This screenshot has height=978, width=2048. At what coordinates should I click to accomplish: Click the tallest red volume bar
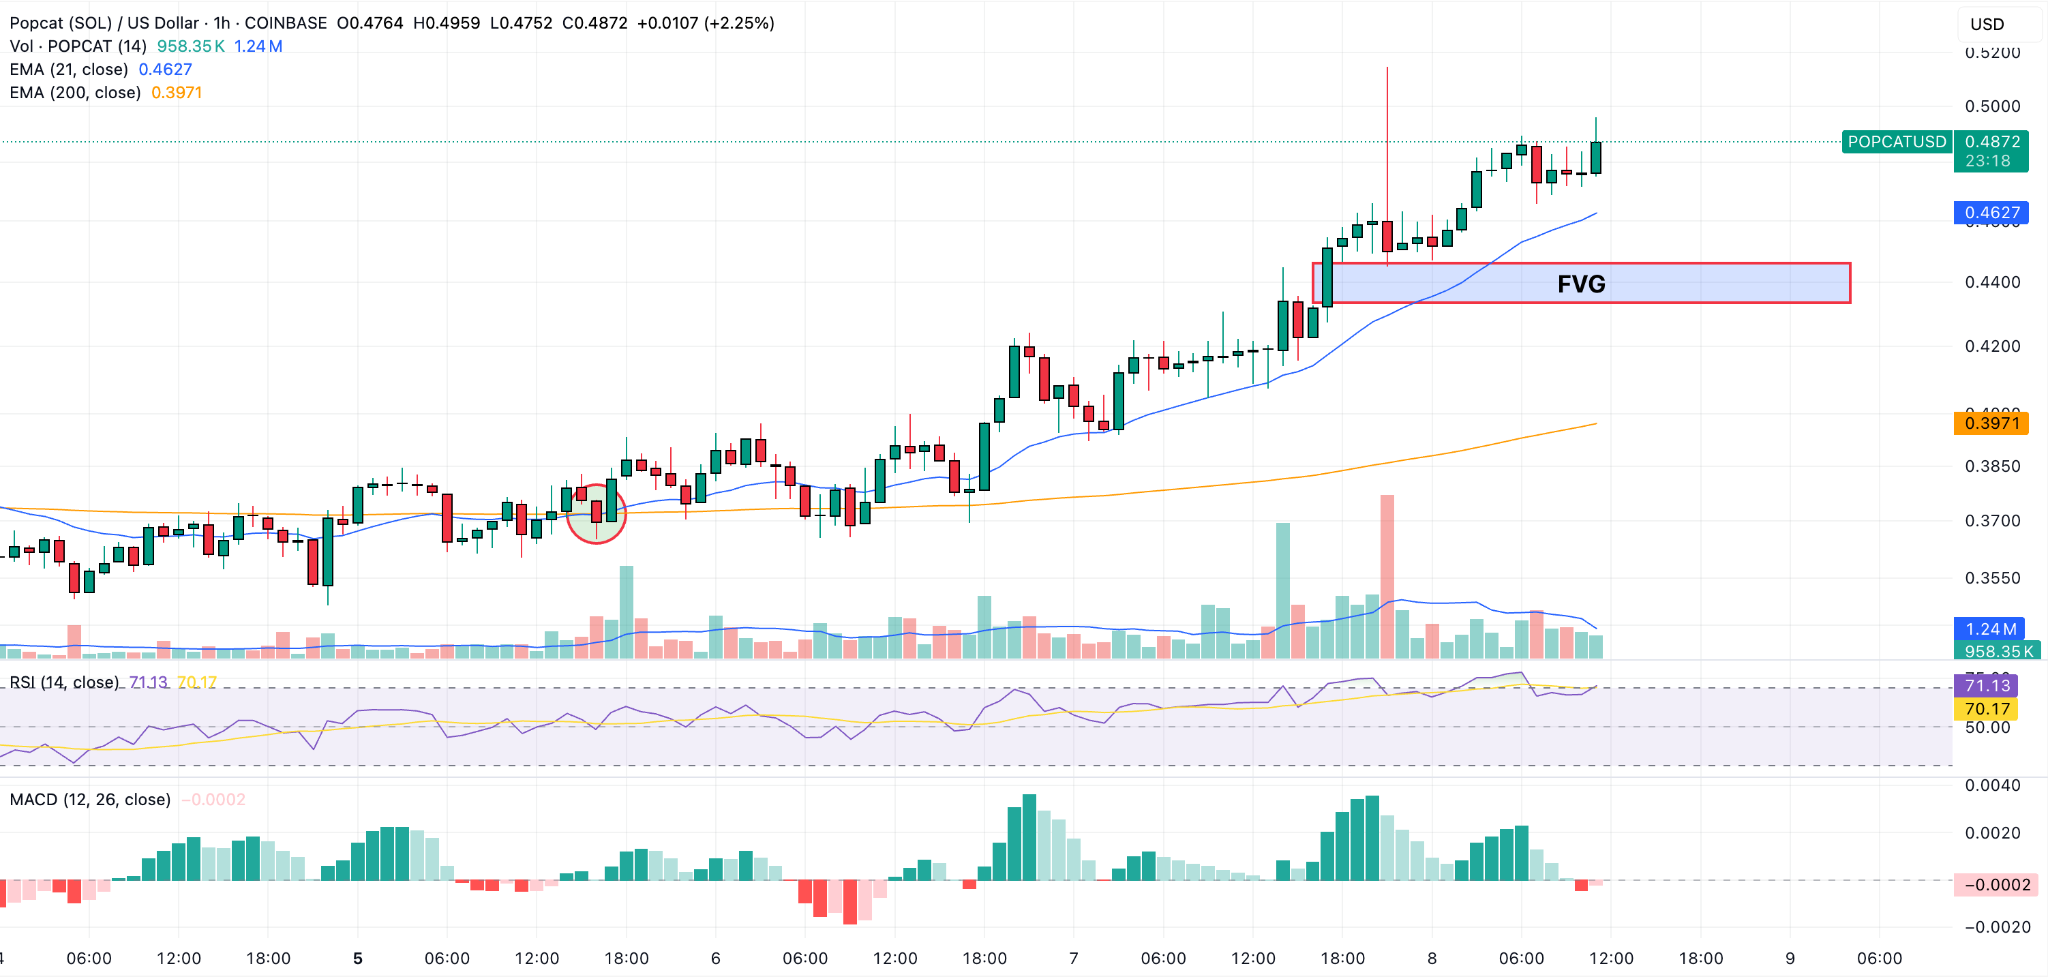point(1387,576)
